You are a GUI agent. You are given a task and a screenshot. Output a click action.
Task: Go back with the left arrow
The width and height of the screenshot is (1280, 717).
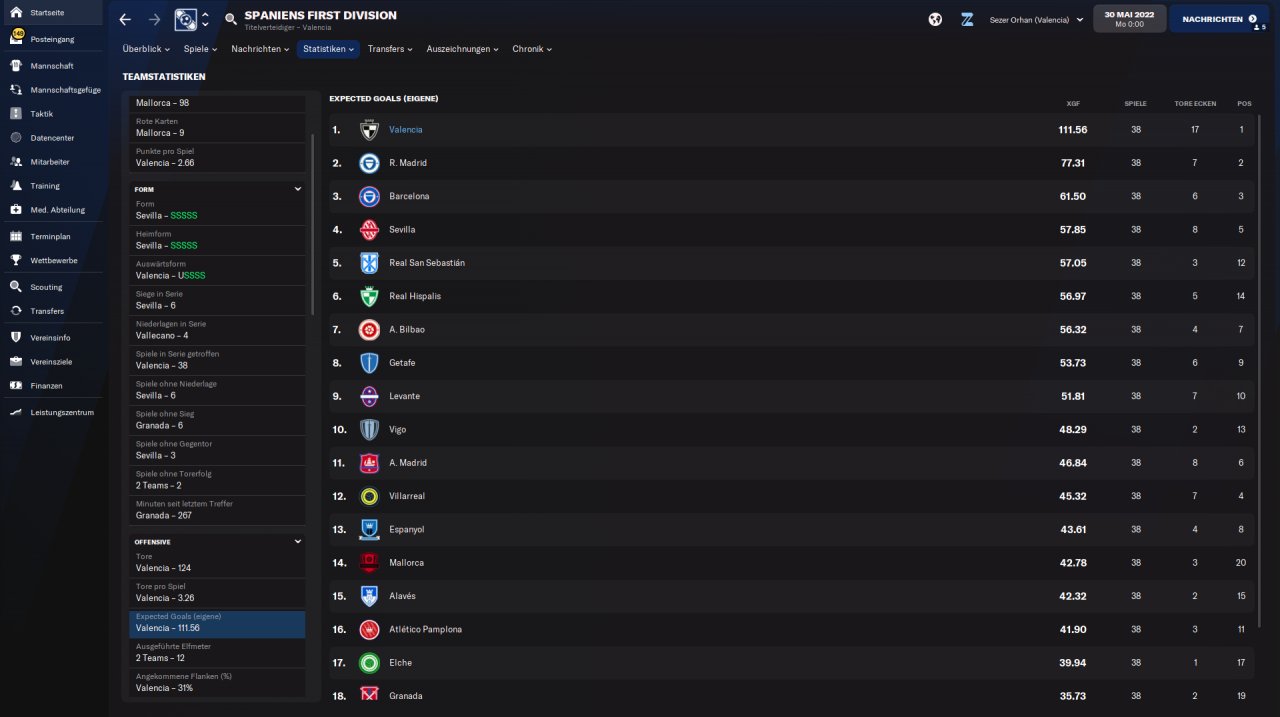pos(124,19)
